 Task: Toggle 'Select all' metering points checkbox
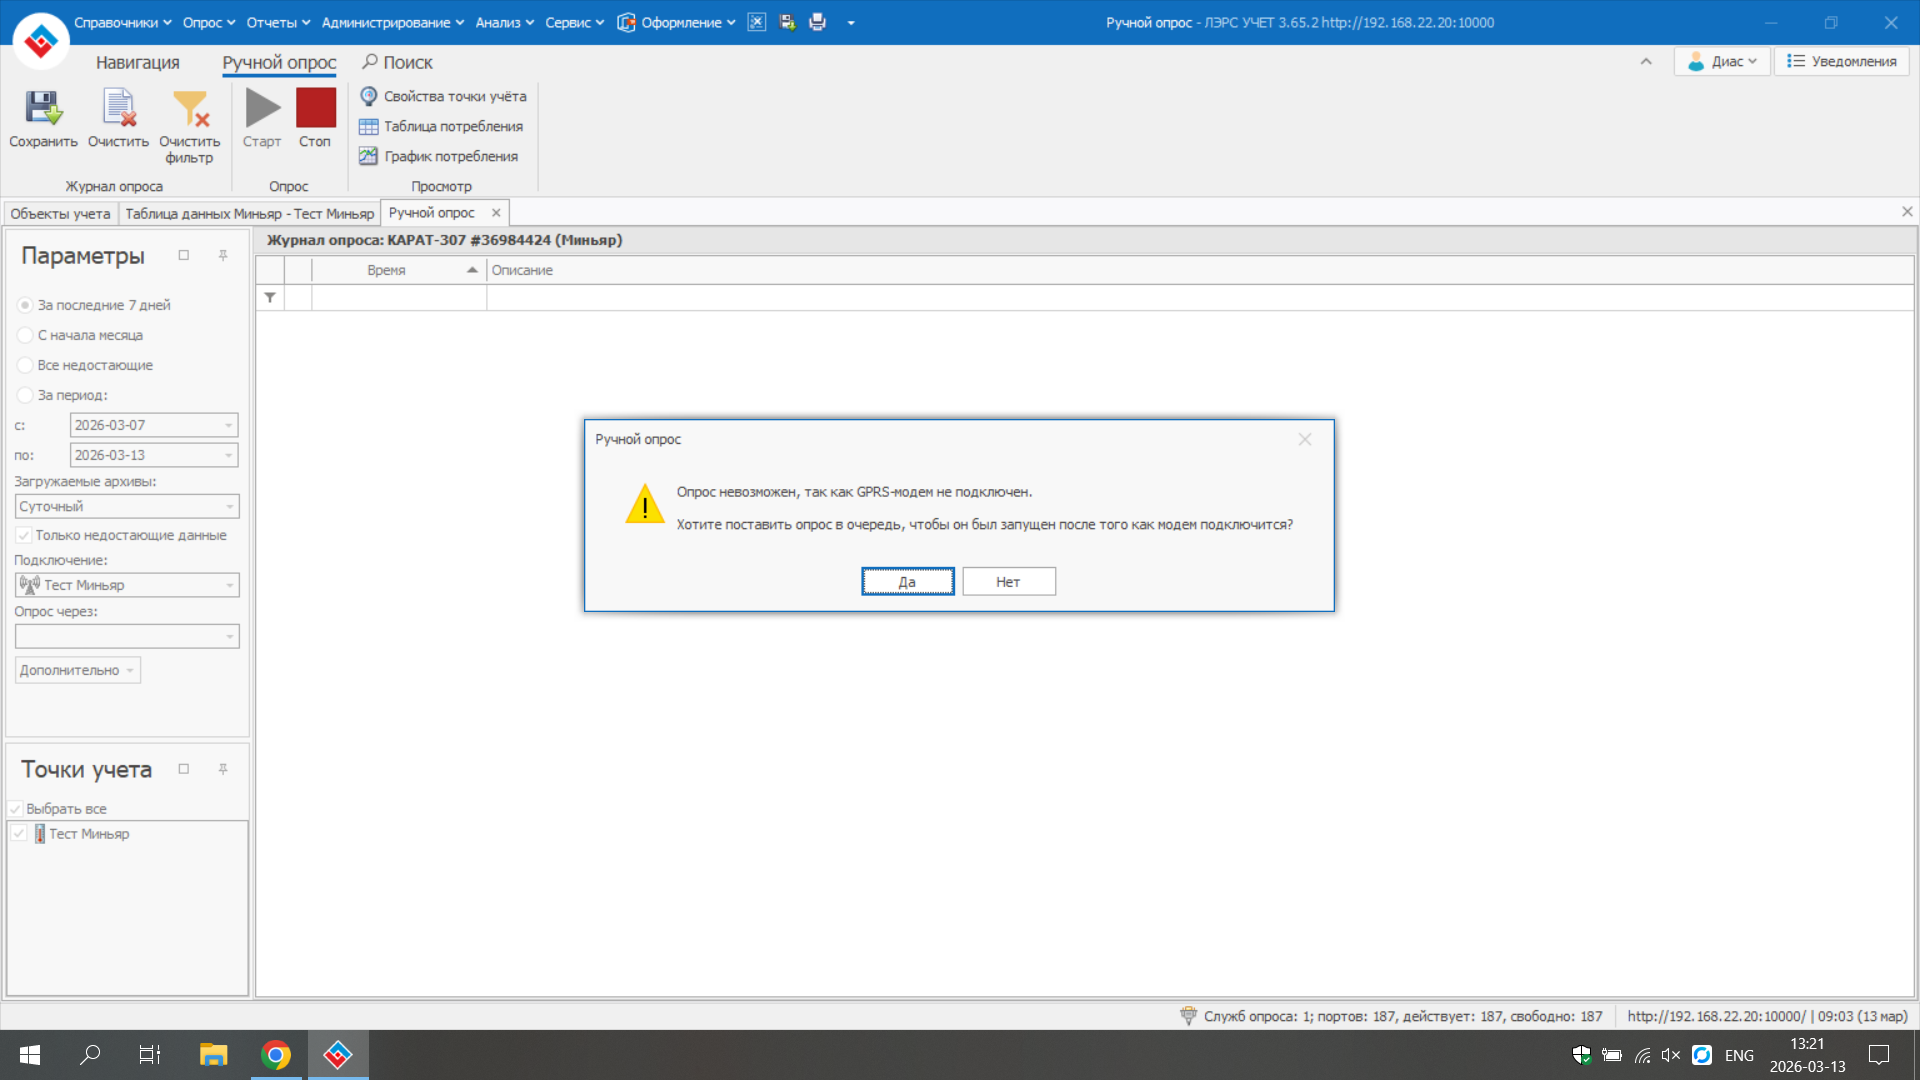tap(16, 808)
